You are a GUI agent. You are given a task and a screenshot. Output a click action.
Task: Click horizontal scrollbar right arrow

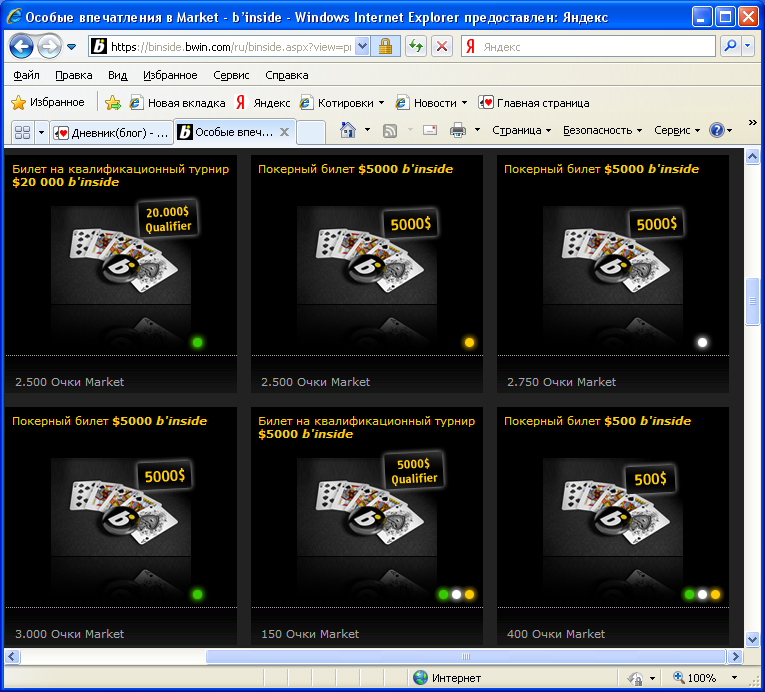pos(735,656)
